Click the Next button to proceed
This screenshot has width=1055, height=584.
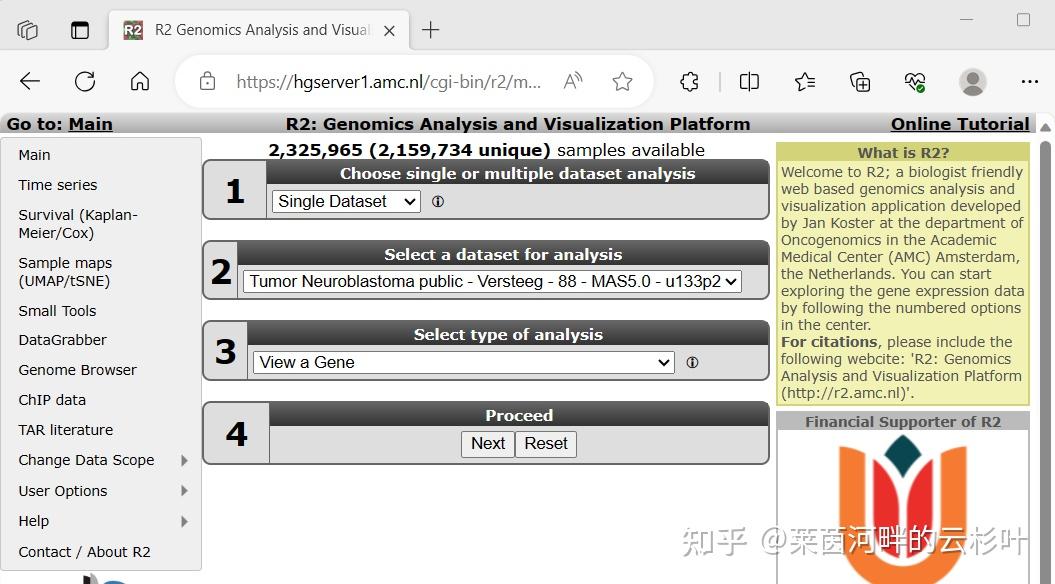(487, 443)
